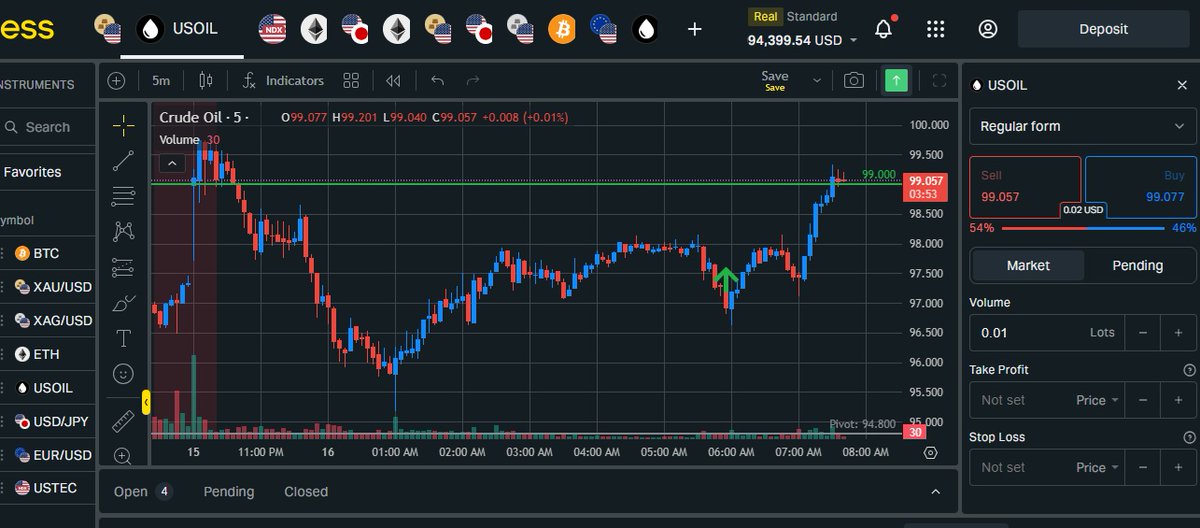Click the green up-arrow toolbar button
This screenshot has width=1200, height=528.
pyautogui.click(x=896, y=80)
